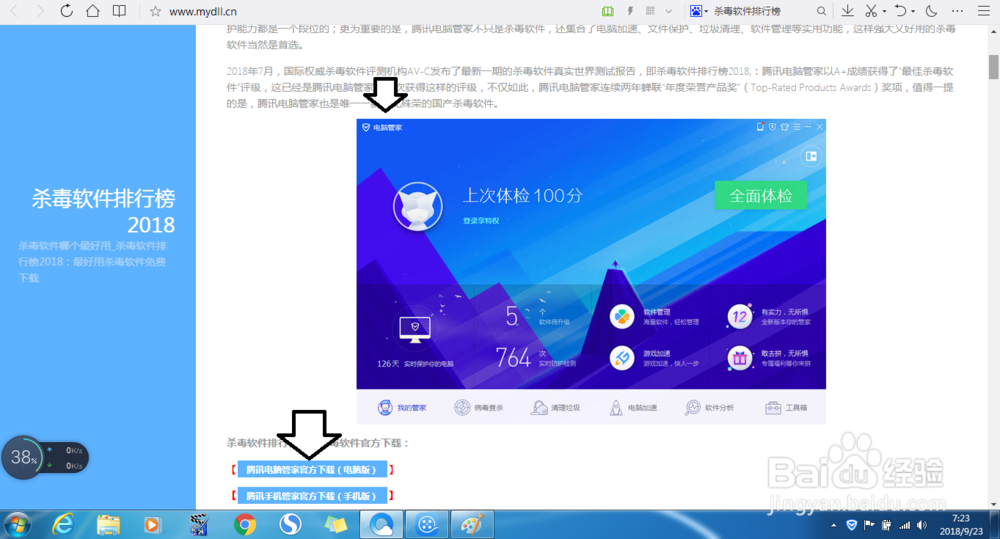
Task: Click the cat avatar in the 电脑管家 image
Action: click(418, 207)
